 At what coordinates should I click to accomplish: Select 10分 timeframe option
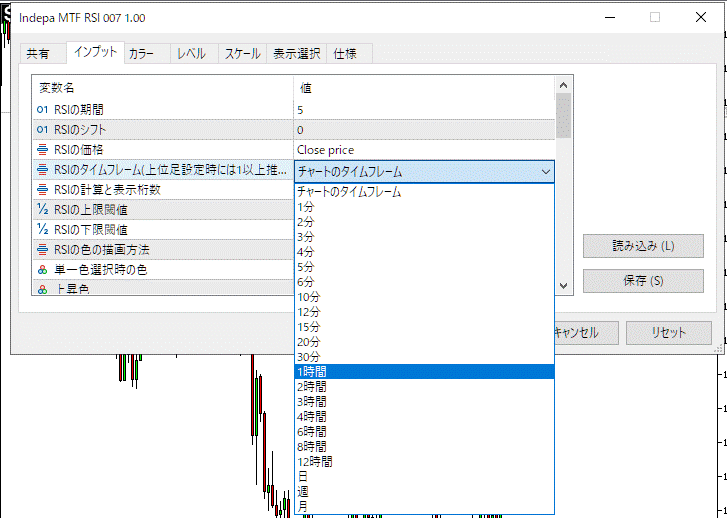pyautogui.click(x=424, y=297)
